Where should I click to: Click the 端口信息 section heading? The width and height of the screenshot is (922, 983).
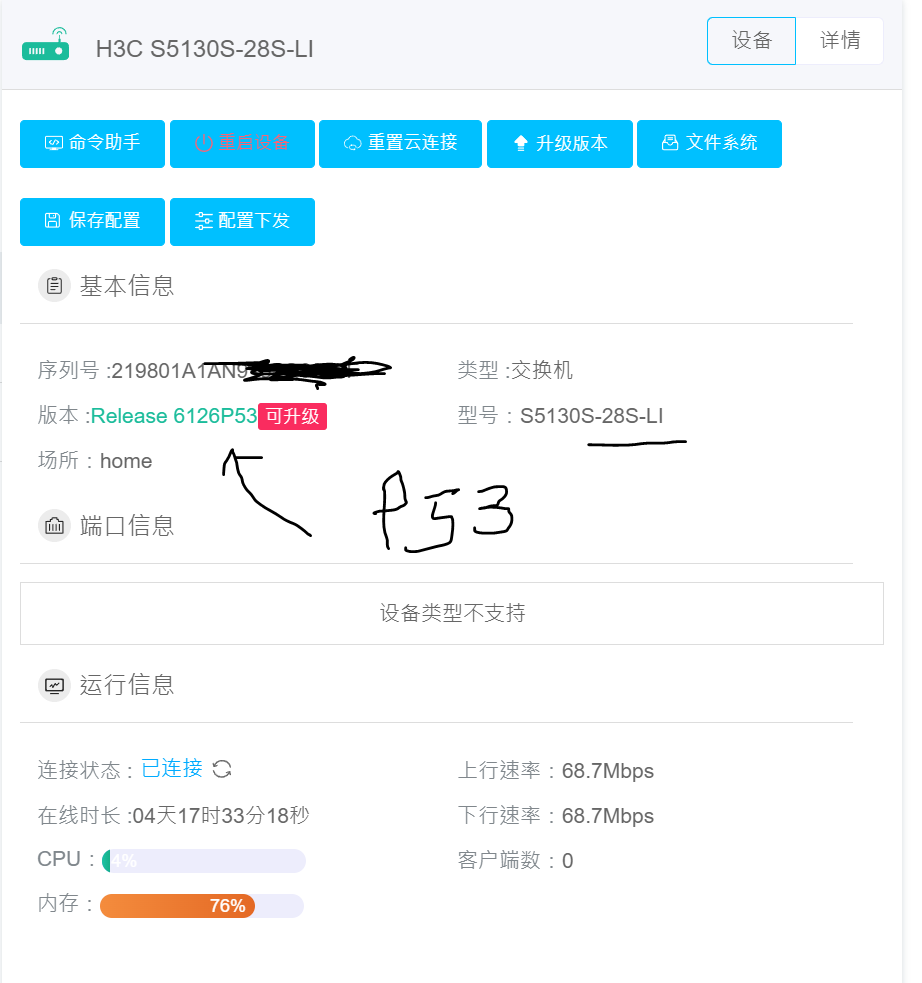127,526
